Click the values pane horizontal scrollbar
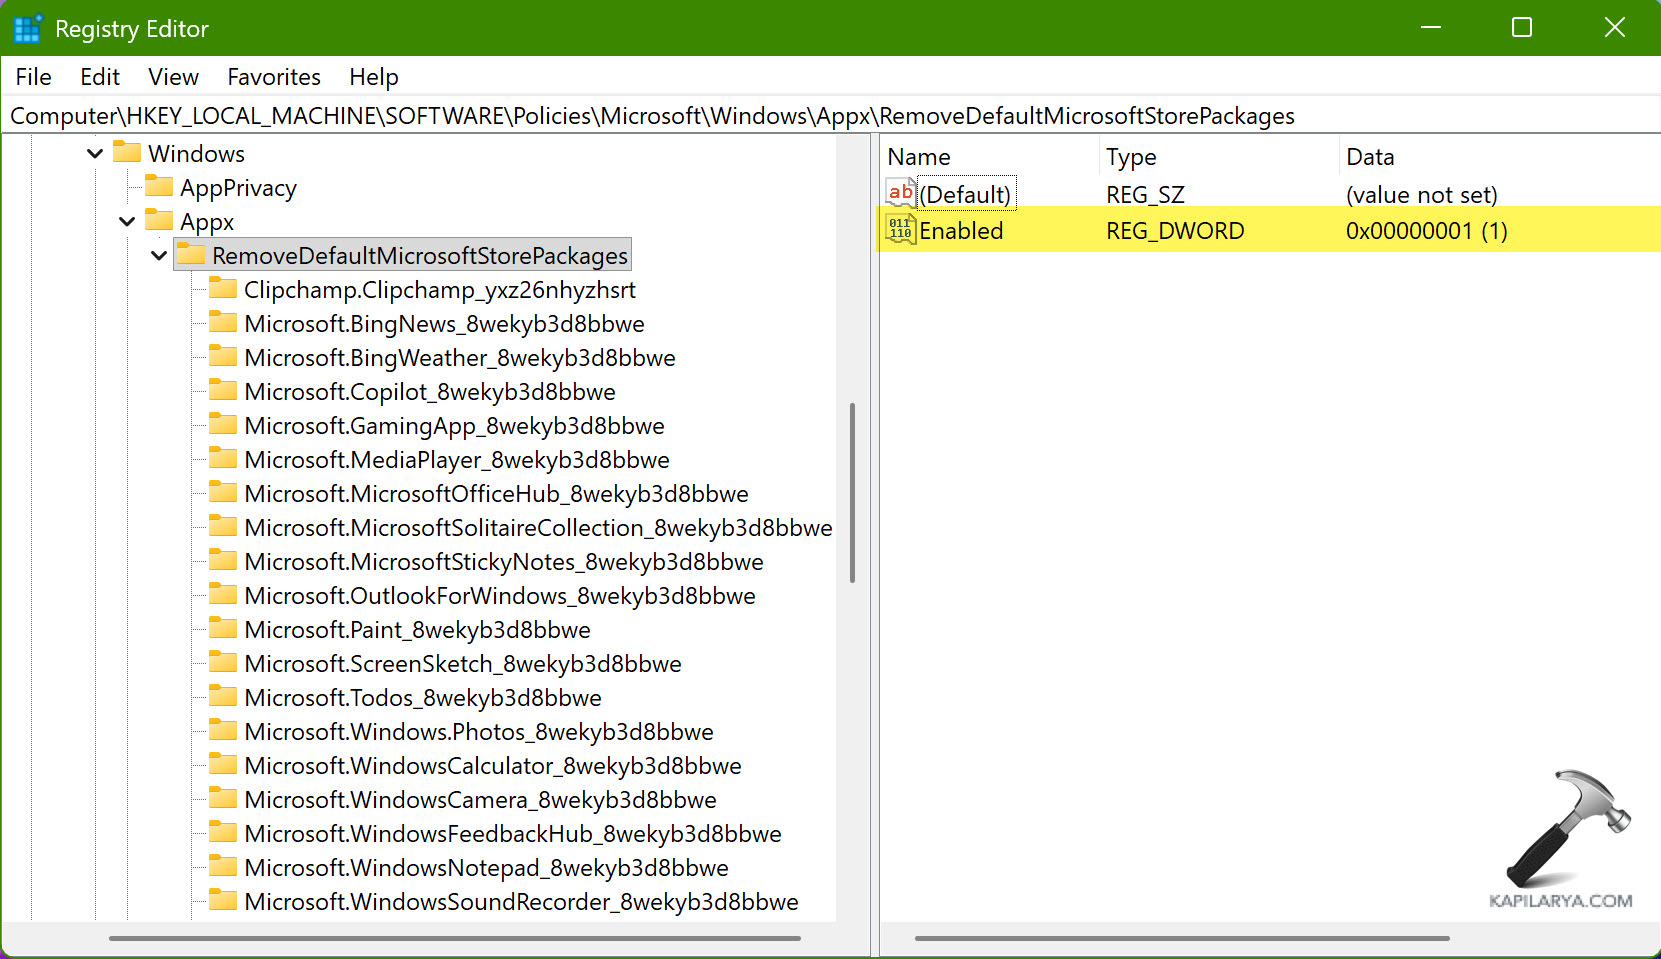 point(1181,938)
